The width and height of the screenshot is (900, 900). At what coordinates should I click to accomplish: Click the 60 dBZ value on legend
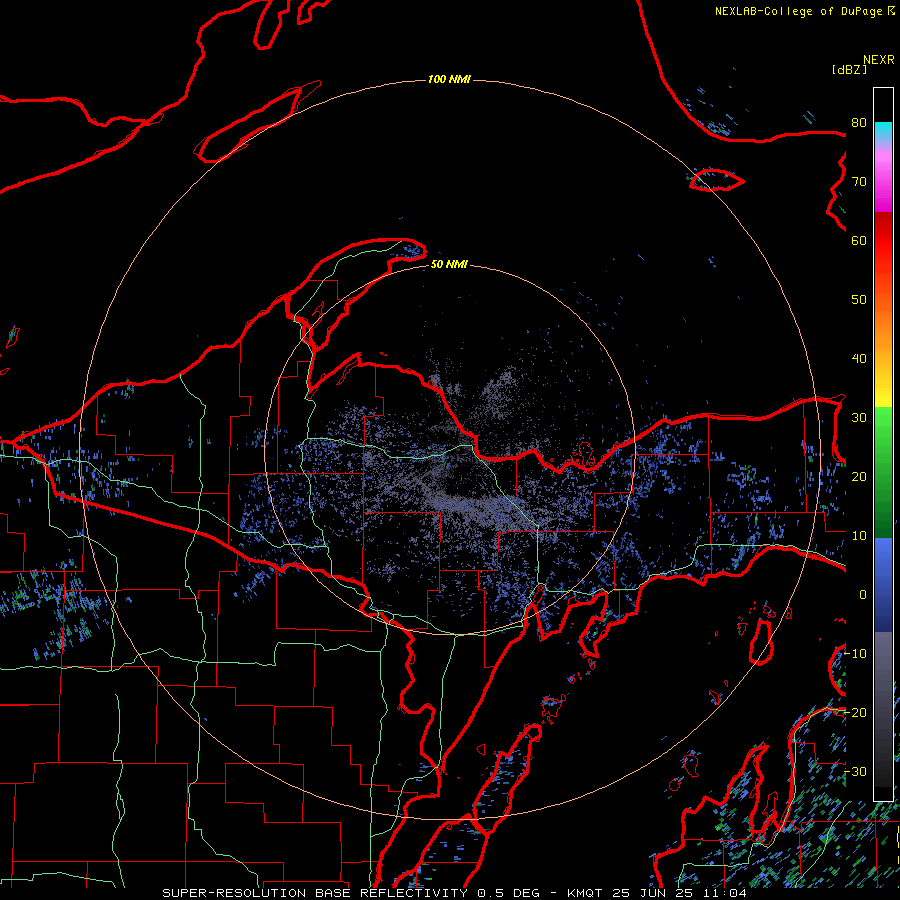click(x=859, y=241)
